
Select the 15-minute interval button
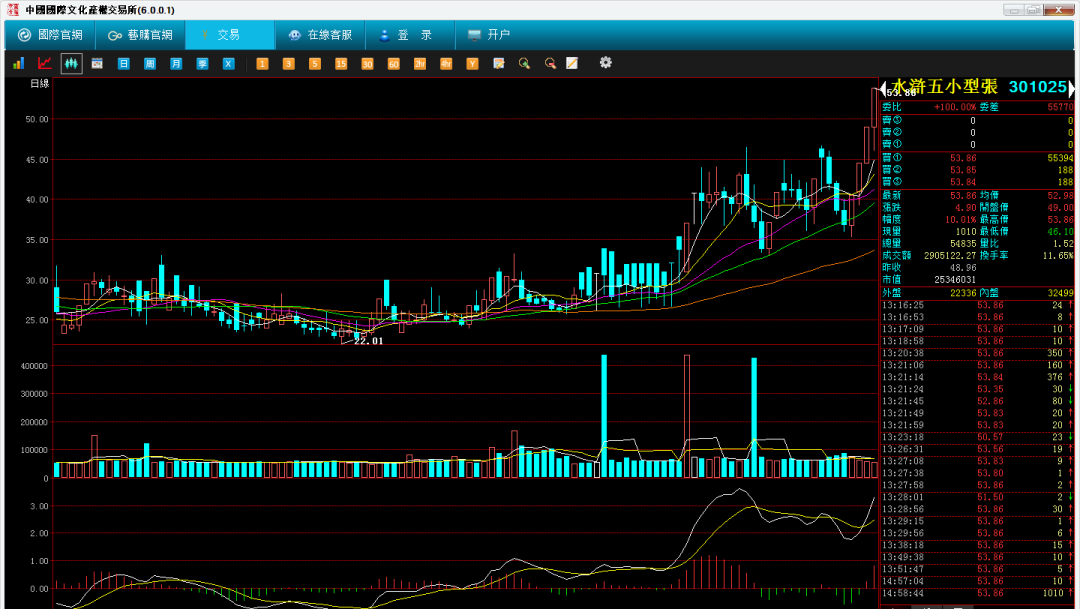pos(340,63)
